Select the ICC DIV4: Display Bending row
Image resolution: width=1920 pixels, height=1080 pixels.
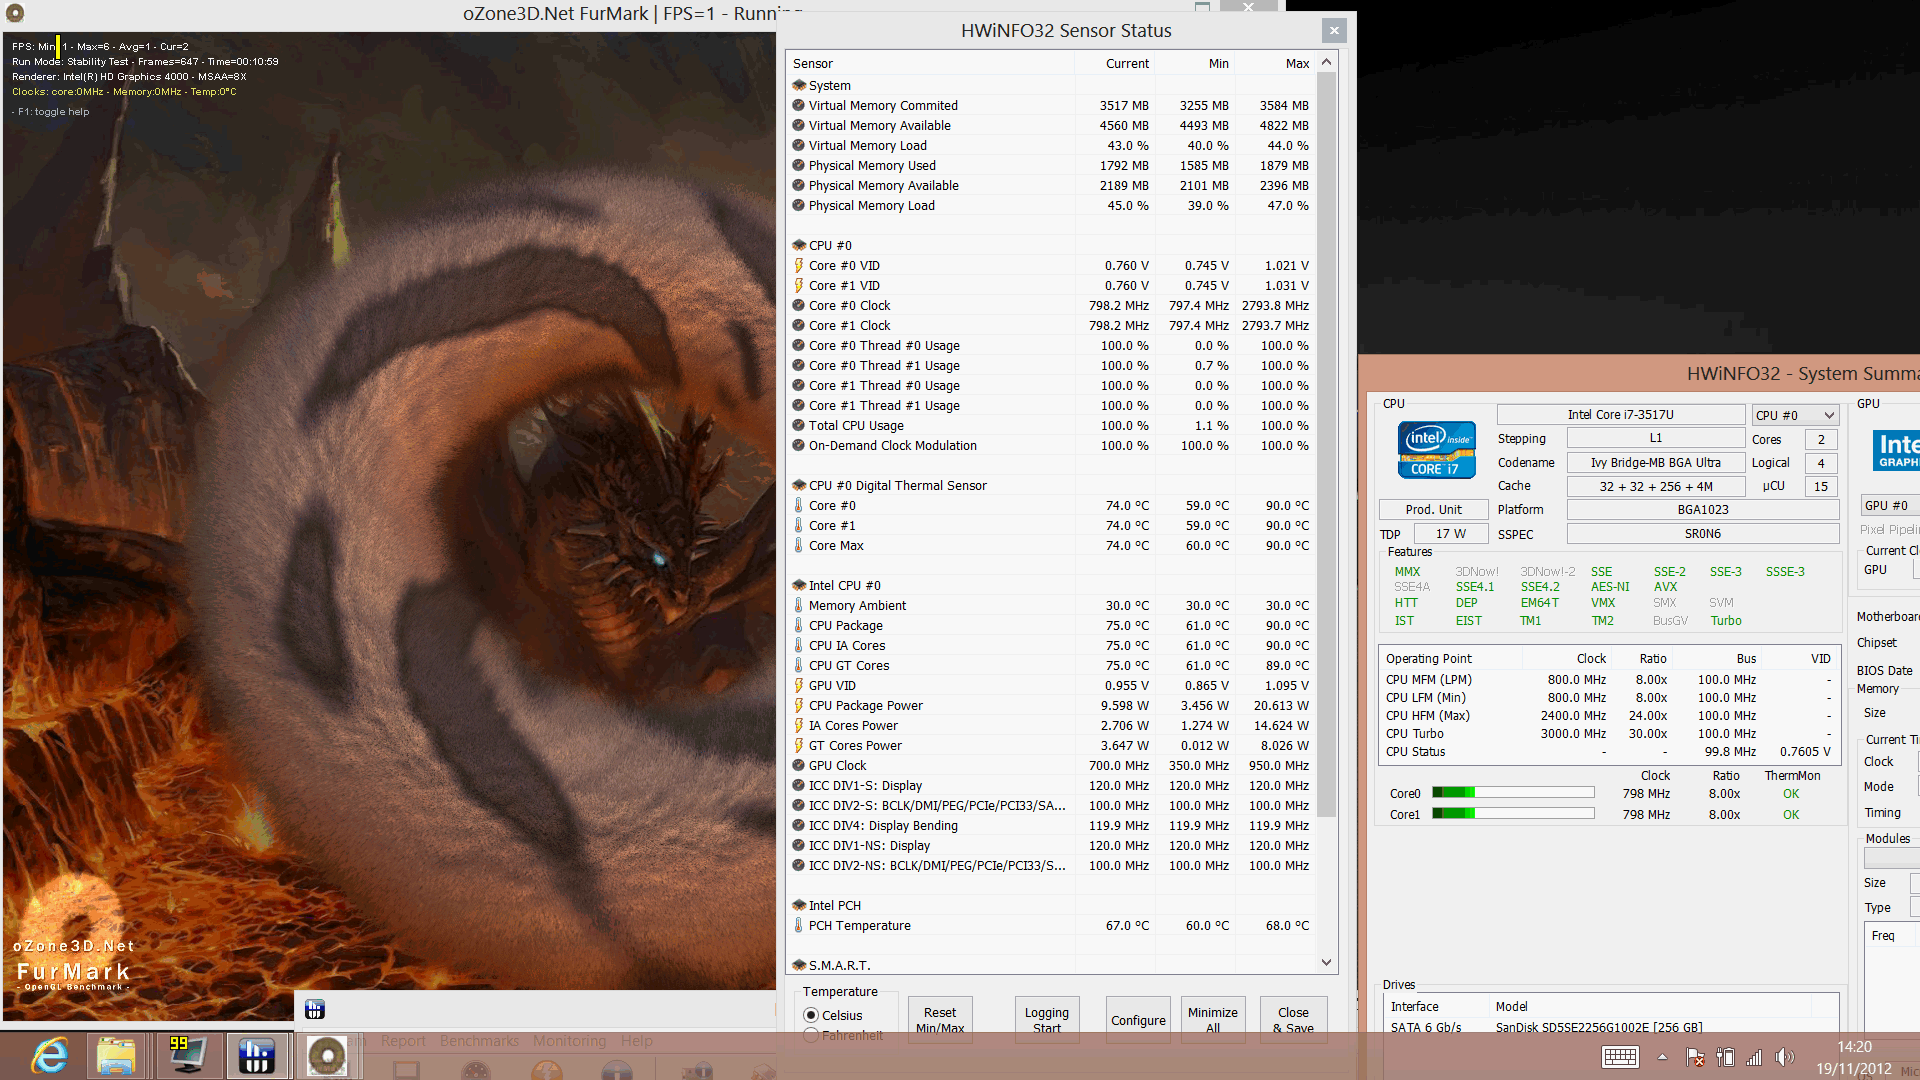[x=1051, y=826]
